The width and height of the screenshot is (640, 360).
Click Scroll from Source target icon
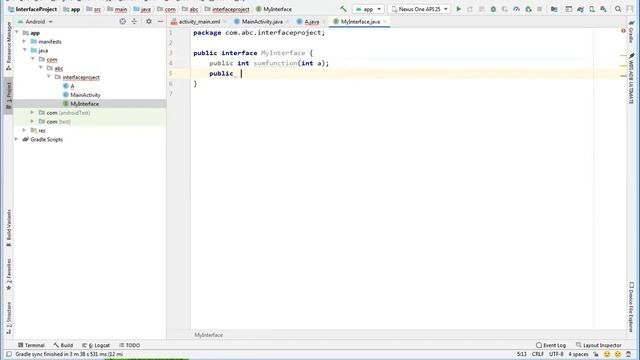click(122, 21)
